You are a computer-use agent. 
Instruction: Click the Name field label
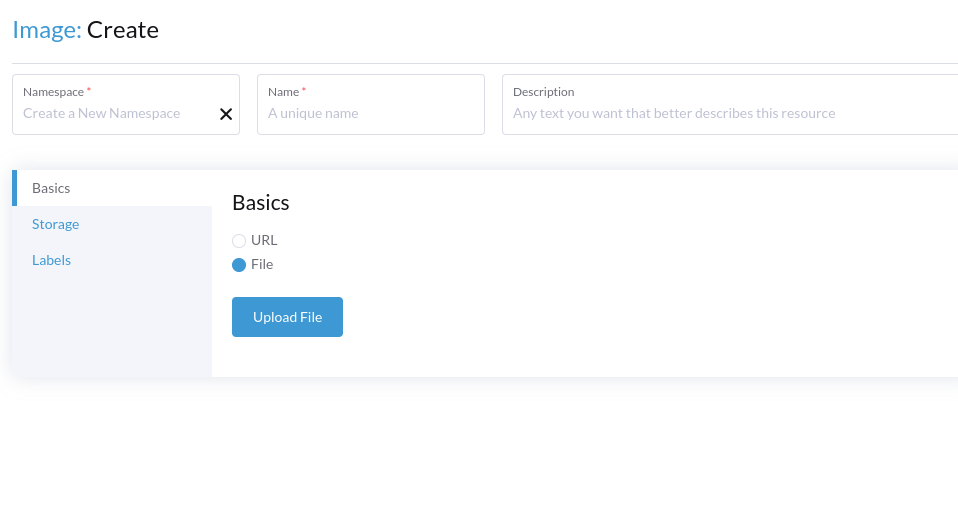284,92
